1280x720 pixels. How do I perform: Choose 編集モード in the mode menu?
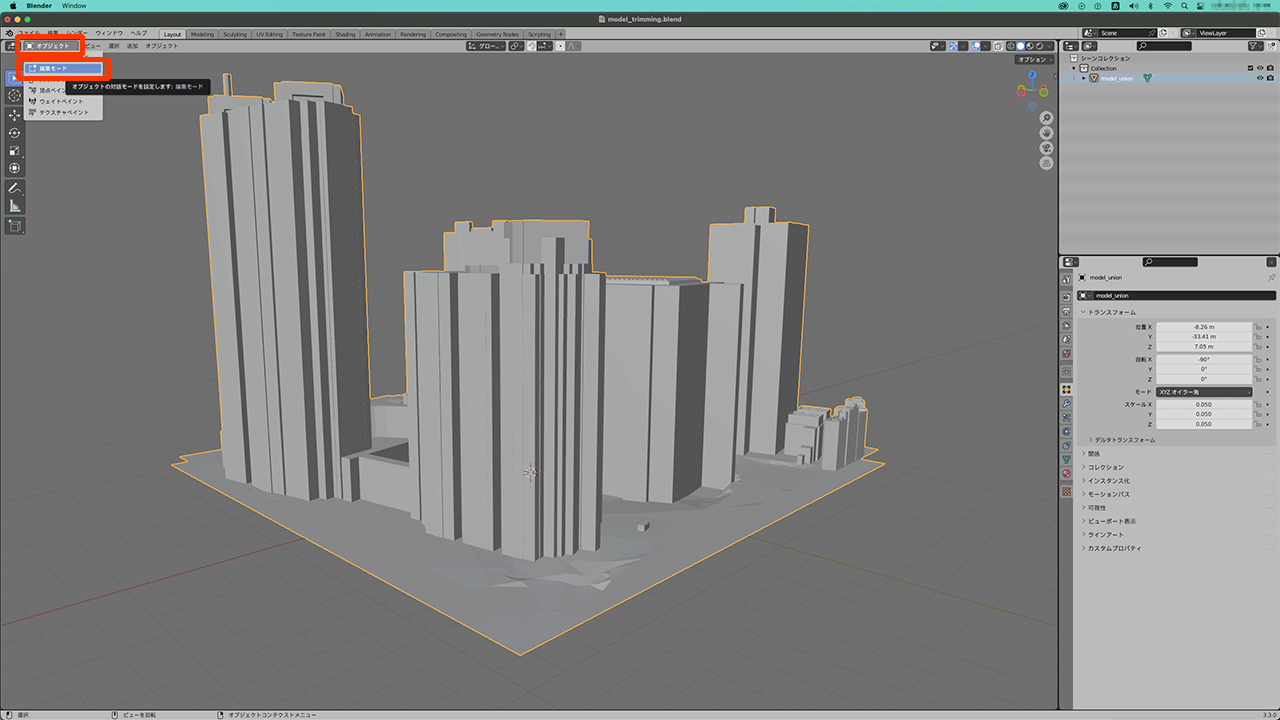coord(64,69)
